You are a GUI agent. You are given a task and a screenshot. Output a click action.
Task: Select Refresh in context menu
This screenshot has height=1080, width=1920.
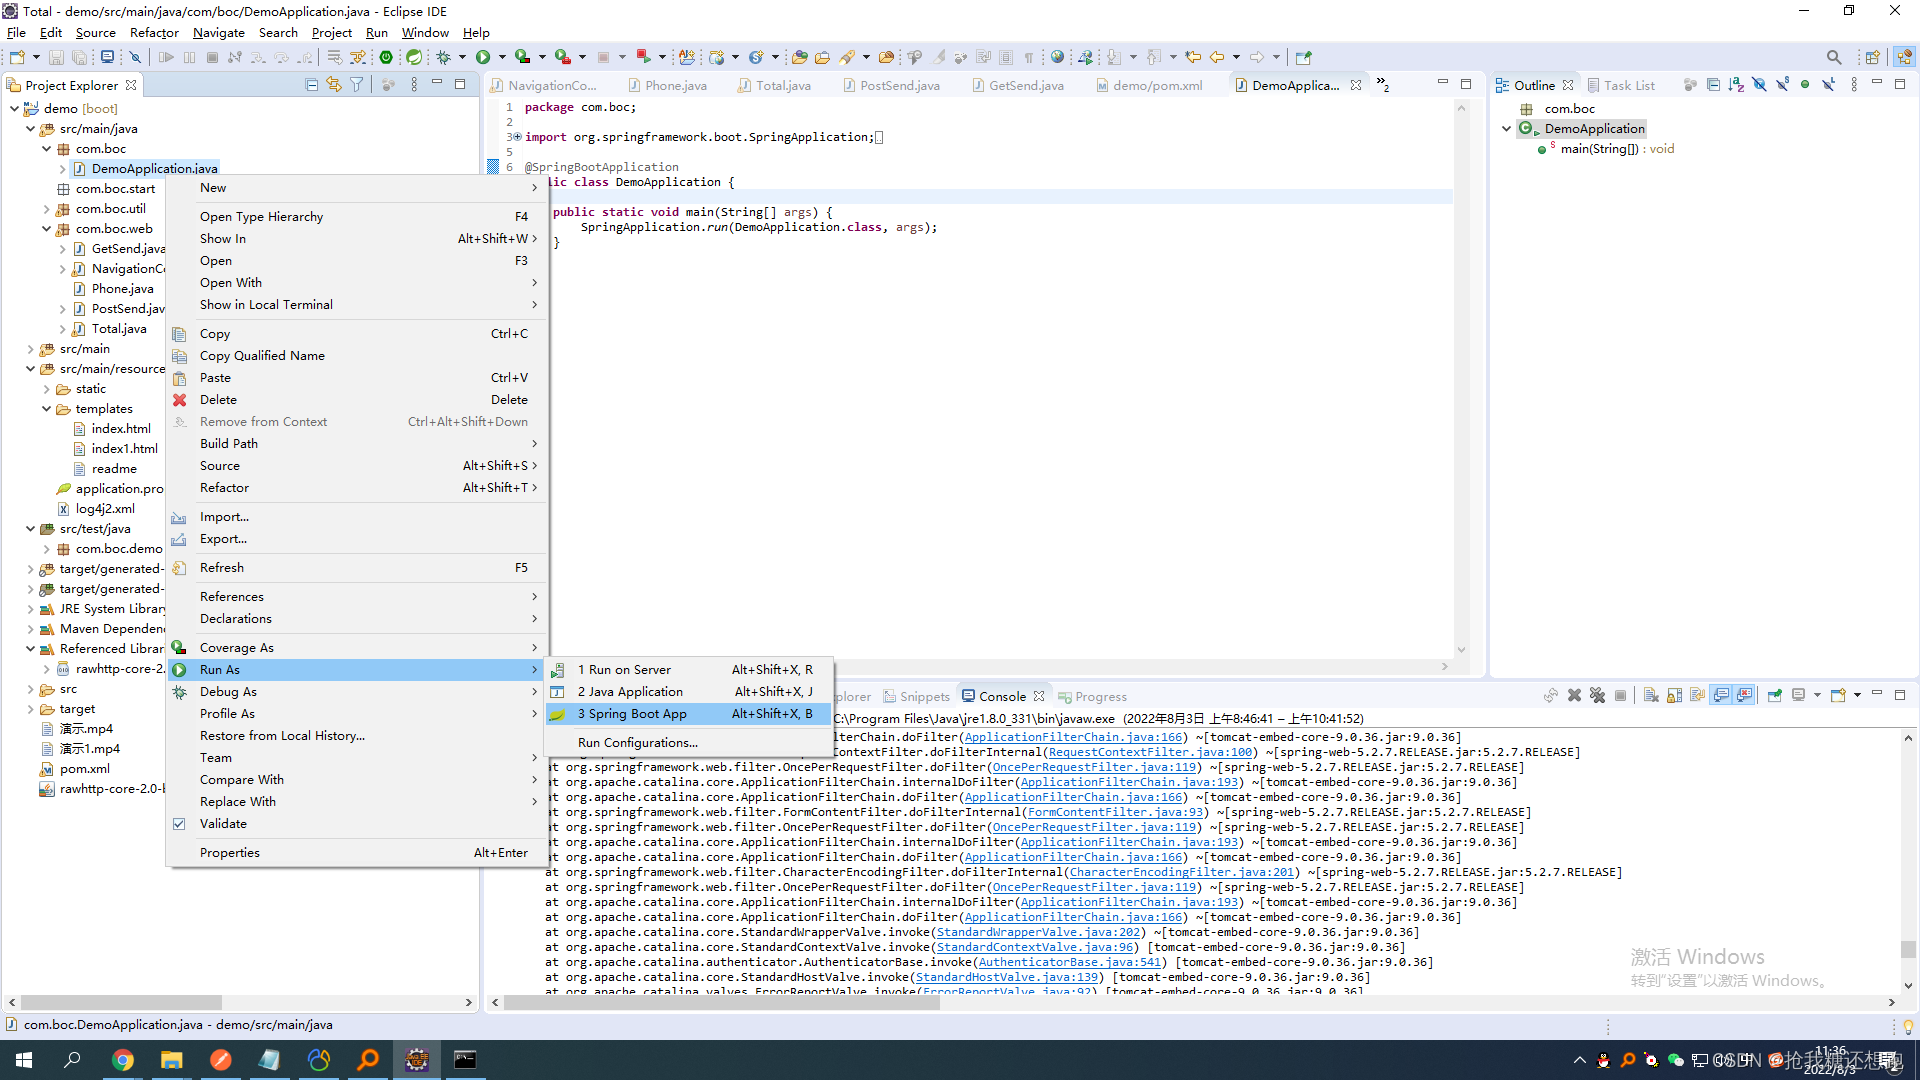358,568
